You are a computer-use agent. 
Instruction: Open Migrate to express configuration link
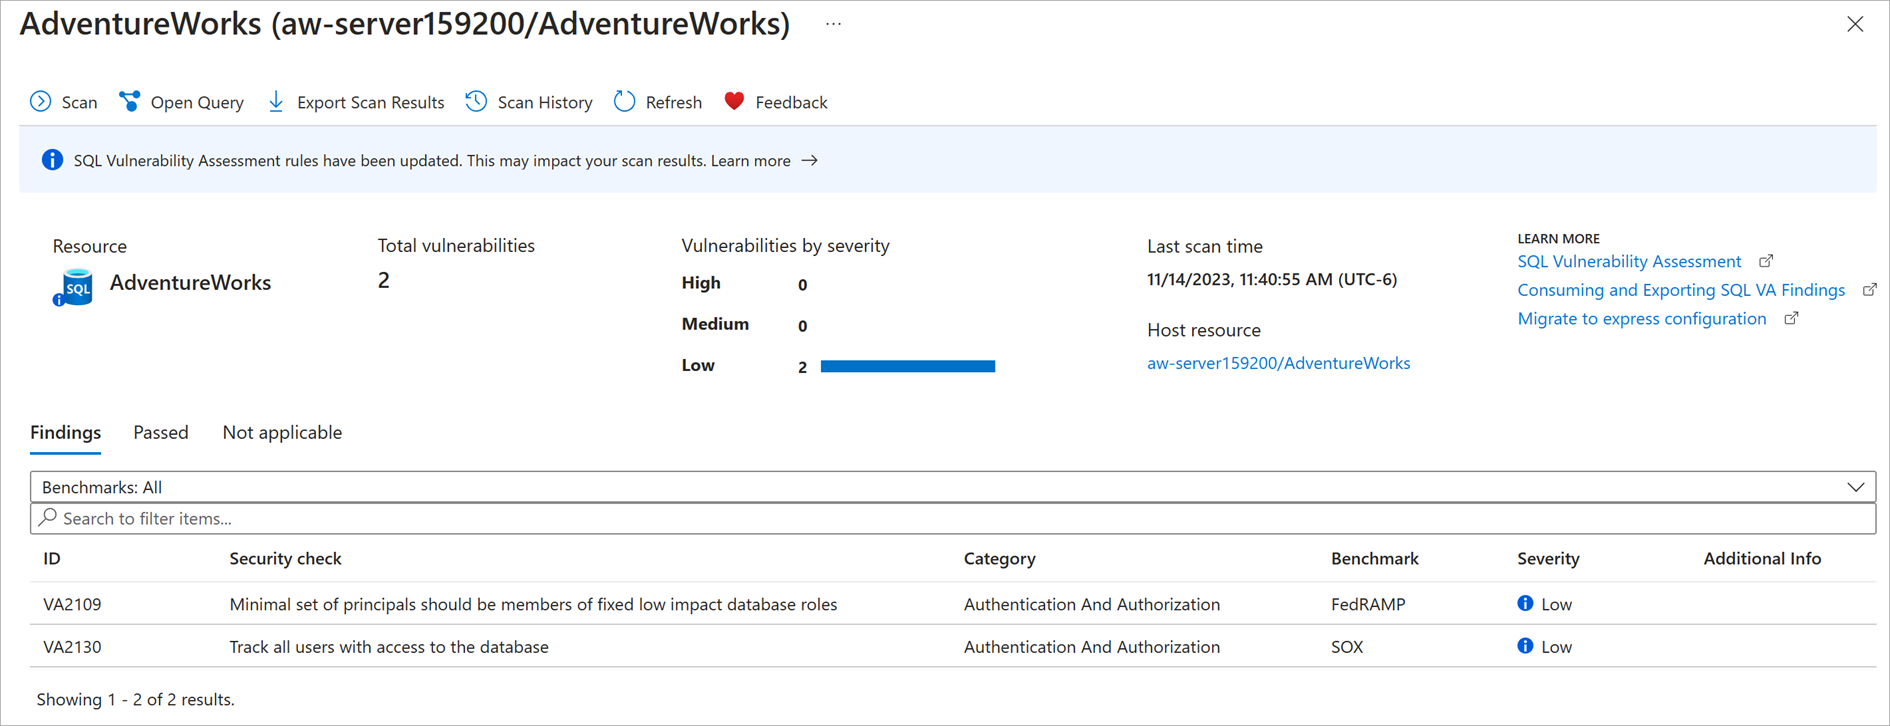click(1642, 319)
